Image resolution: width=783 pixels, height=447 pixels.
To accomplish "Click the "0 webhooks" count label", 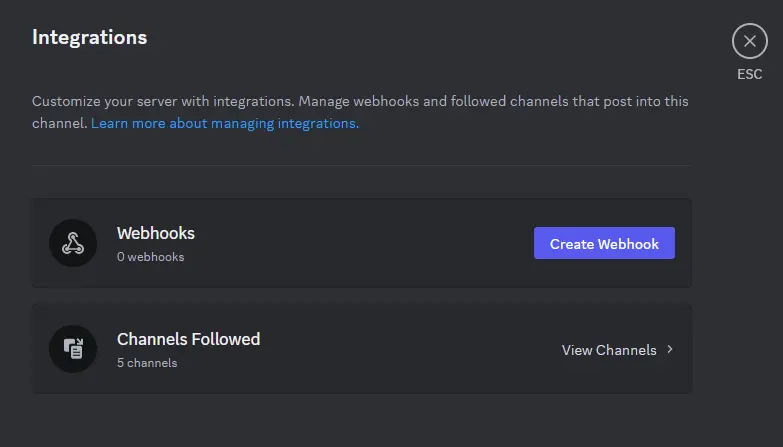I will 150,257.
